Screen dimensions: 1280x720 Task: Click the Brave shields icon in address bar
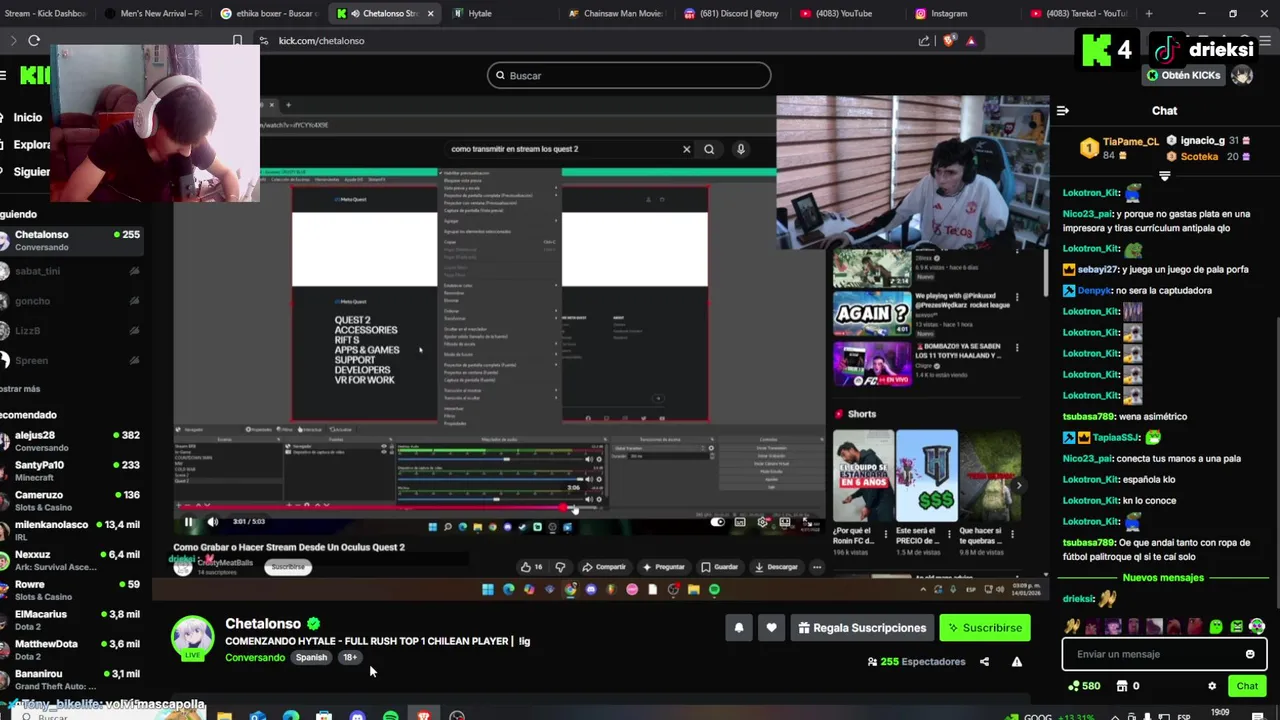point(949,41)
